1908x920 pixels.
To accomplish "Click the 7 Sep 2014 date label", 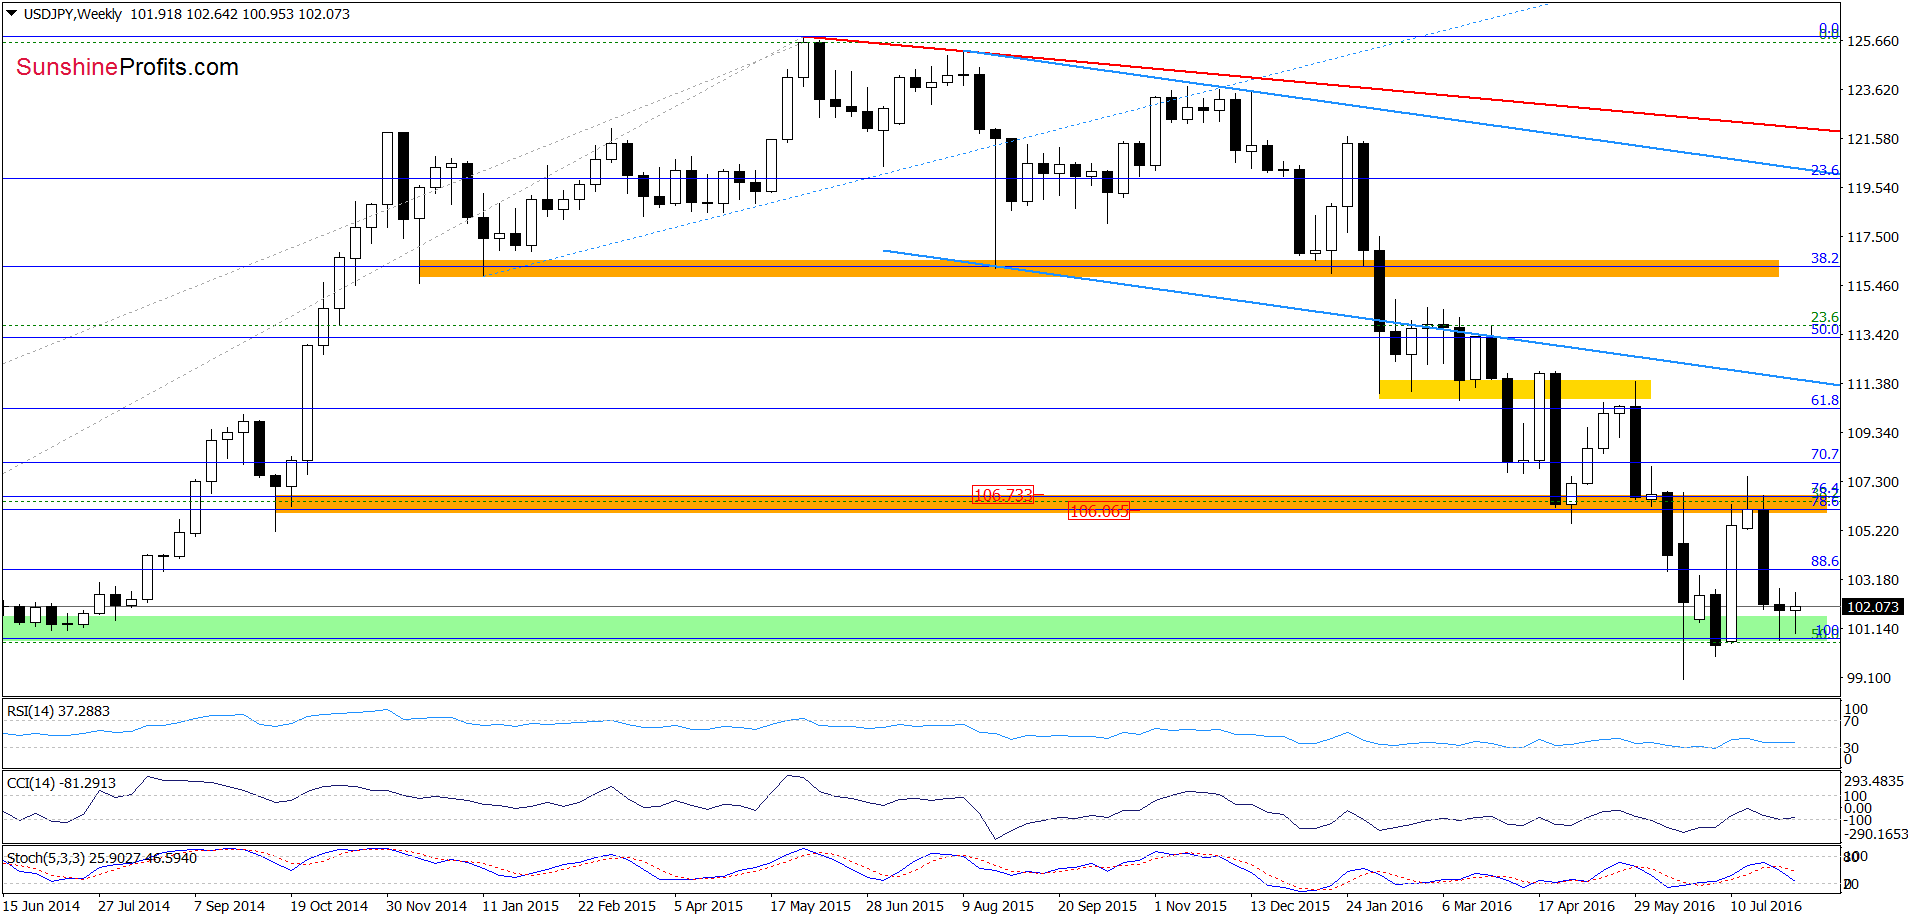I will click(x=230, y=906).
